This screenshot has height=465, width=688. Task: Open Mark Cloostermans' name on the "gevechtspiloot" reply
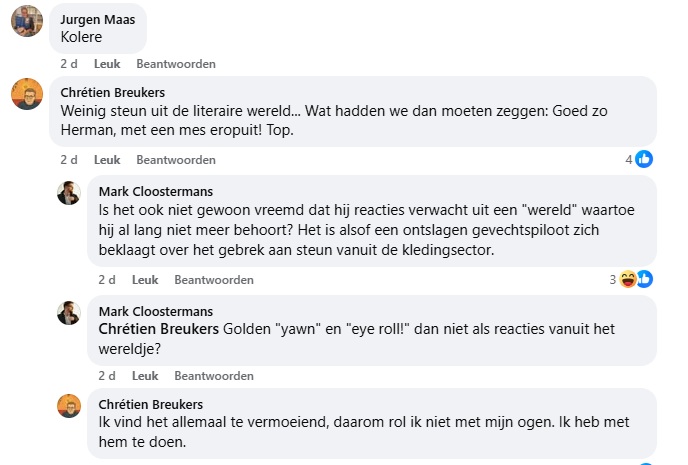pyautogui.click(x=155, y=192)
